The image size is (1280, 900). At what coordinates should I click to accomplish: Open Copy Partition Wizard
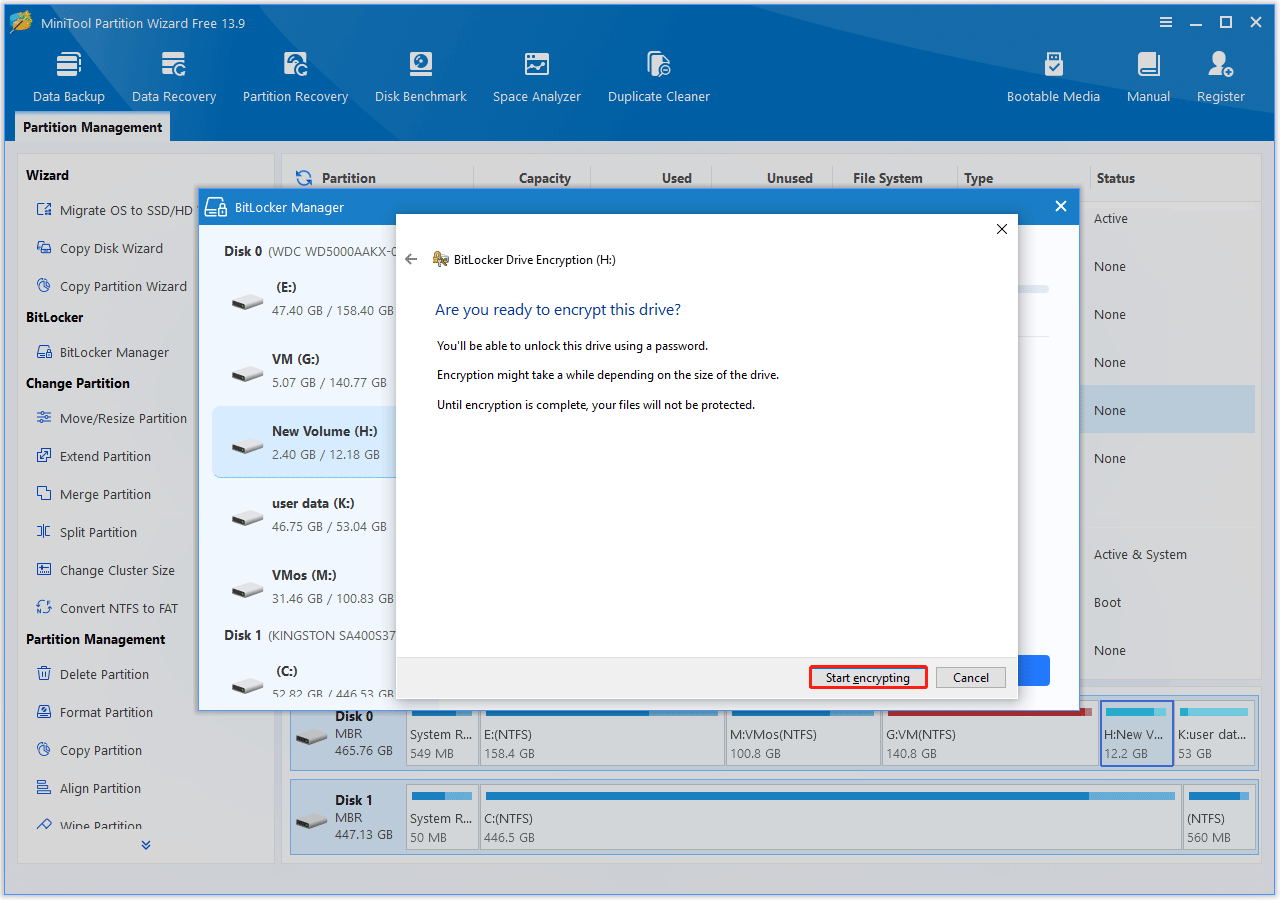pyautogui.click(x=111, y=286)
